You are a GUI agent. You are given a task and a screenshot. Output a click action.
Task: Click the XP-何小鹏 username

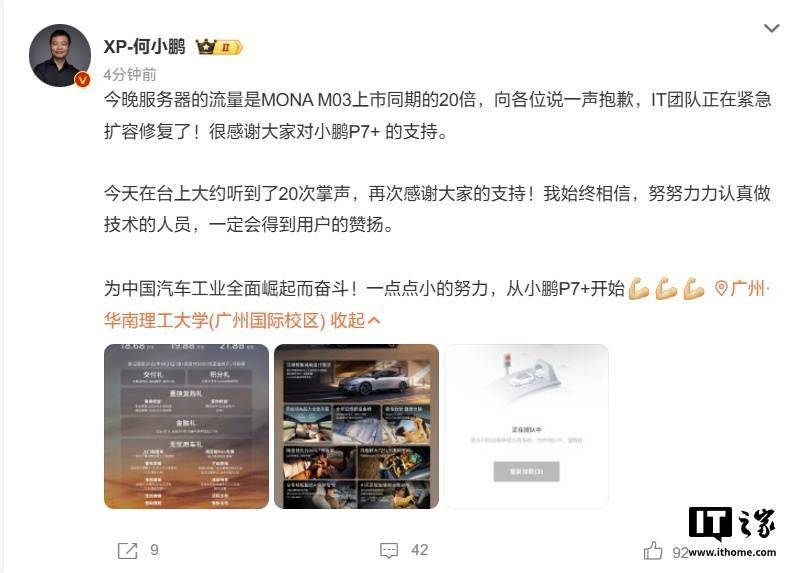pyautogui.click(x=145, y=47)
